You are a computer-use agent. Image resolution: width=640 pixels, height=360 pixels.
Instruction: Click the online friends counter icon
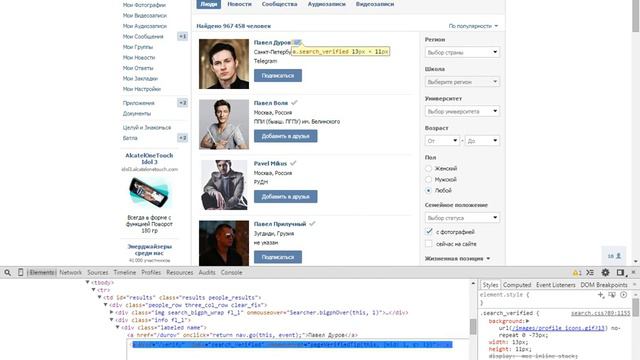[614, 256]
